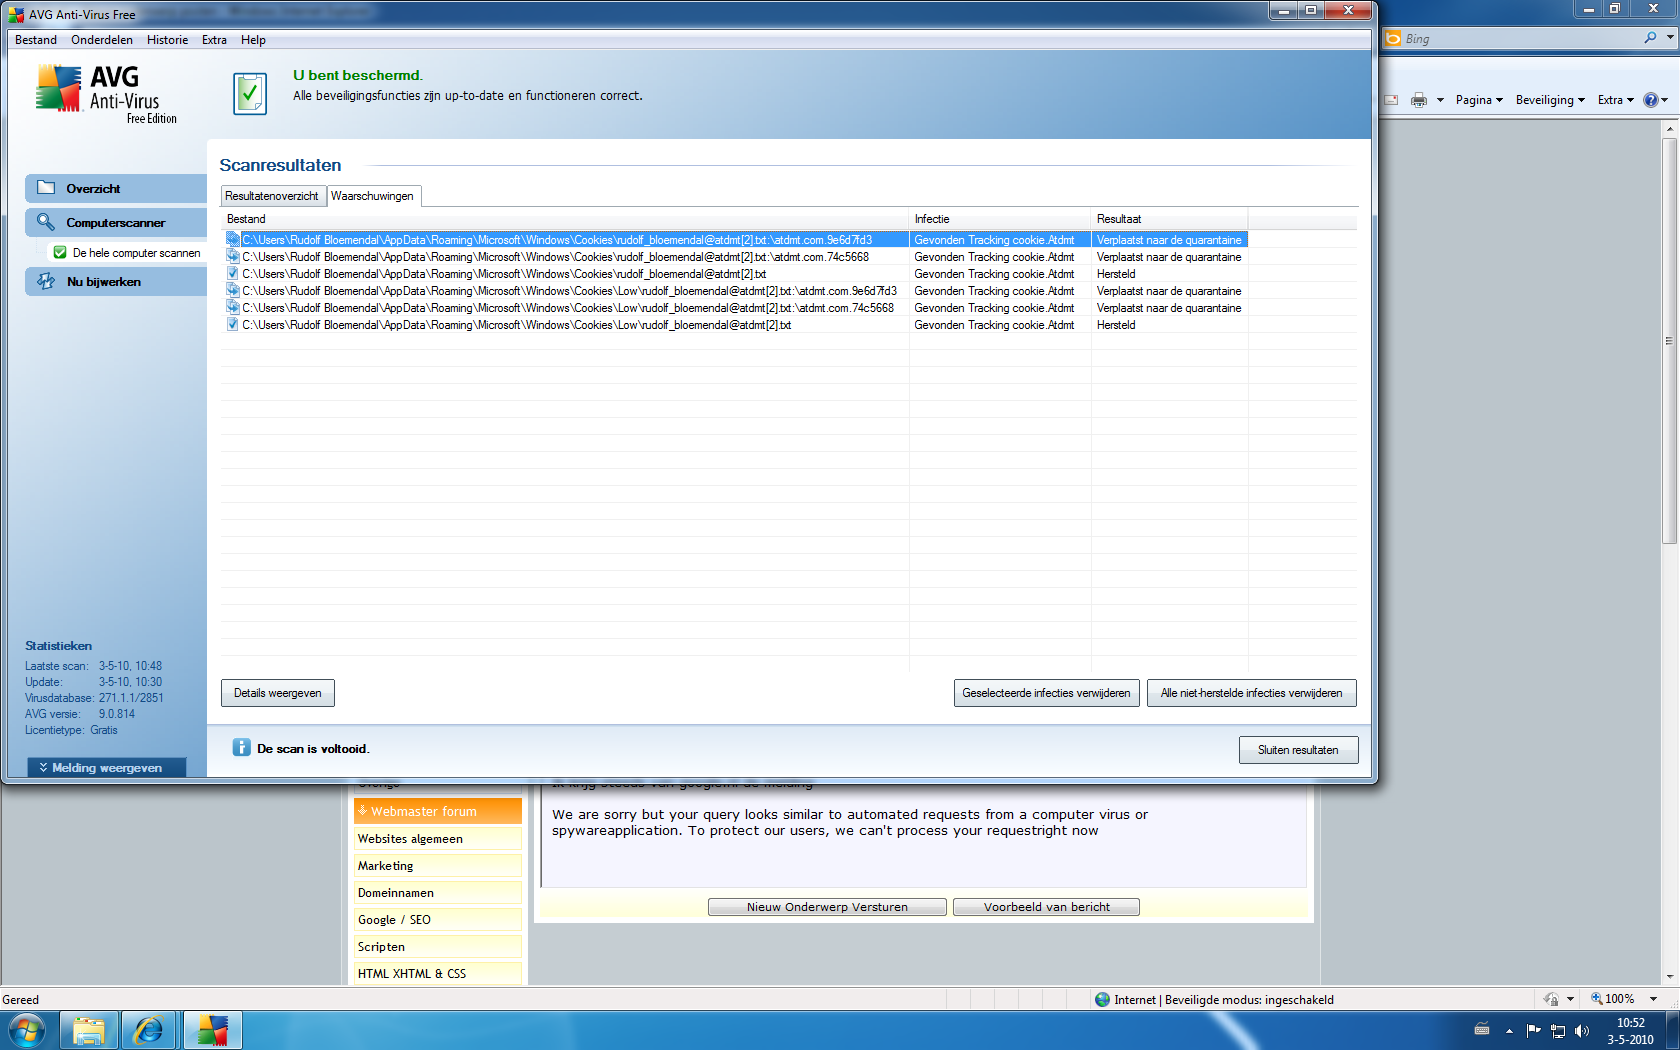Open the 100% zoom level dropdown

point(1654,999)
